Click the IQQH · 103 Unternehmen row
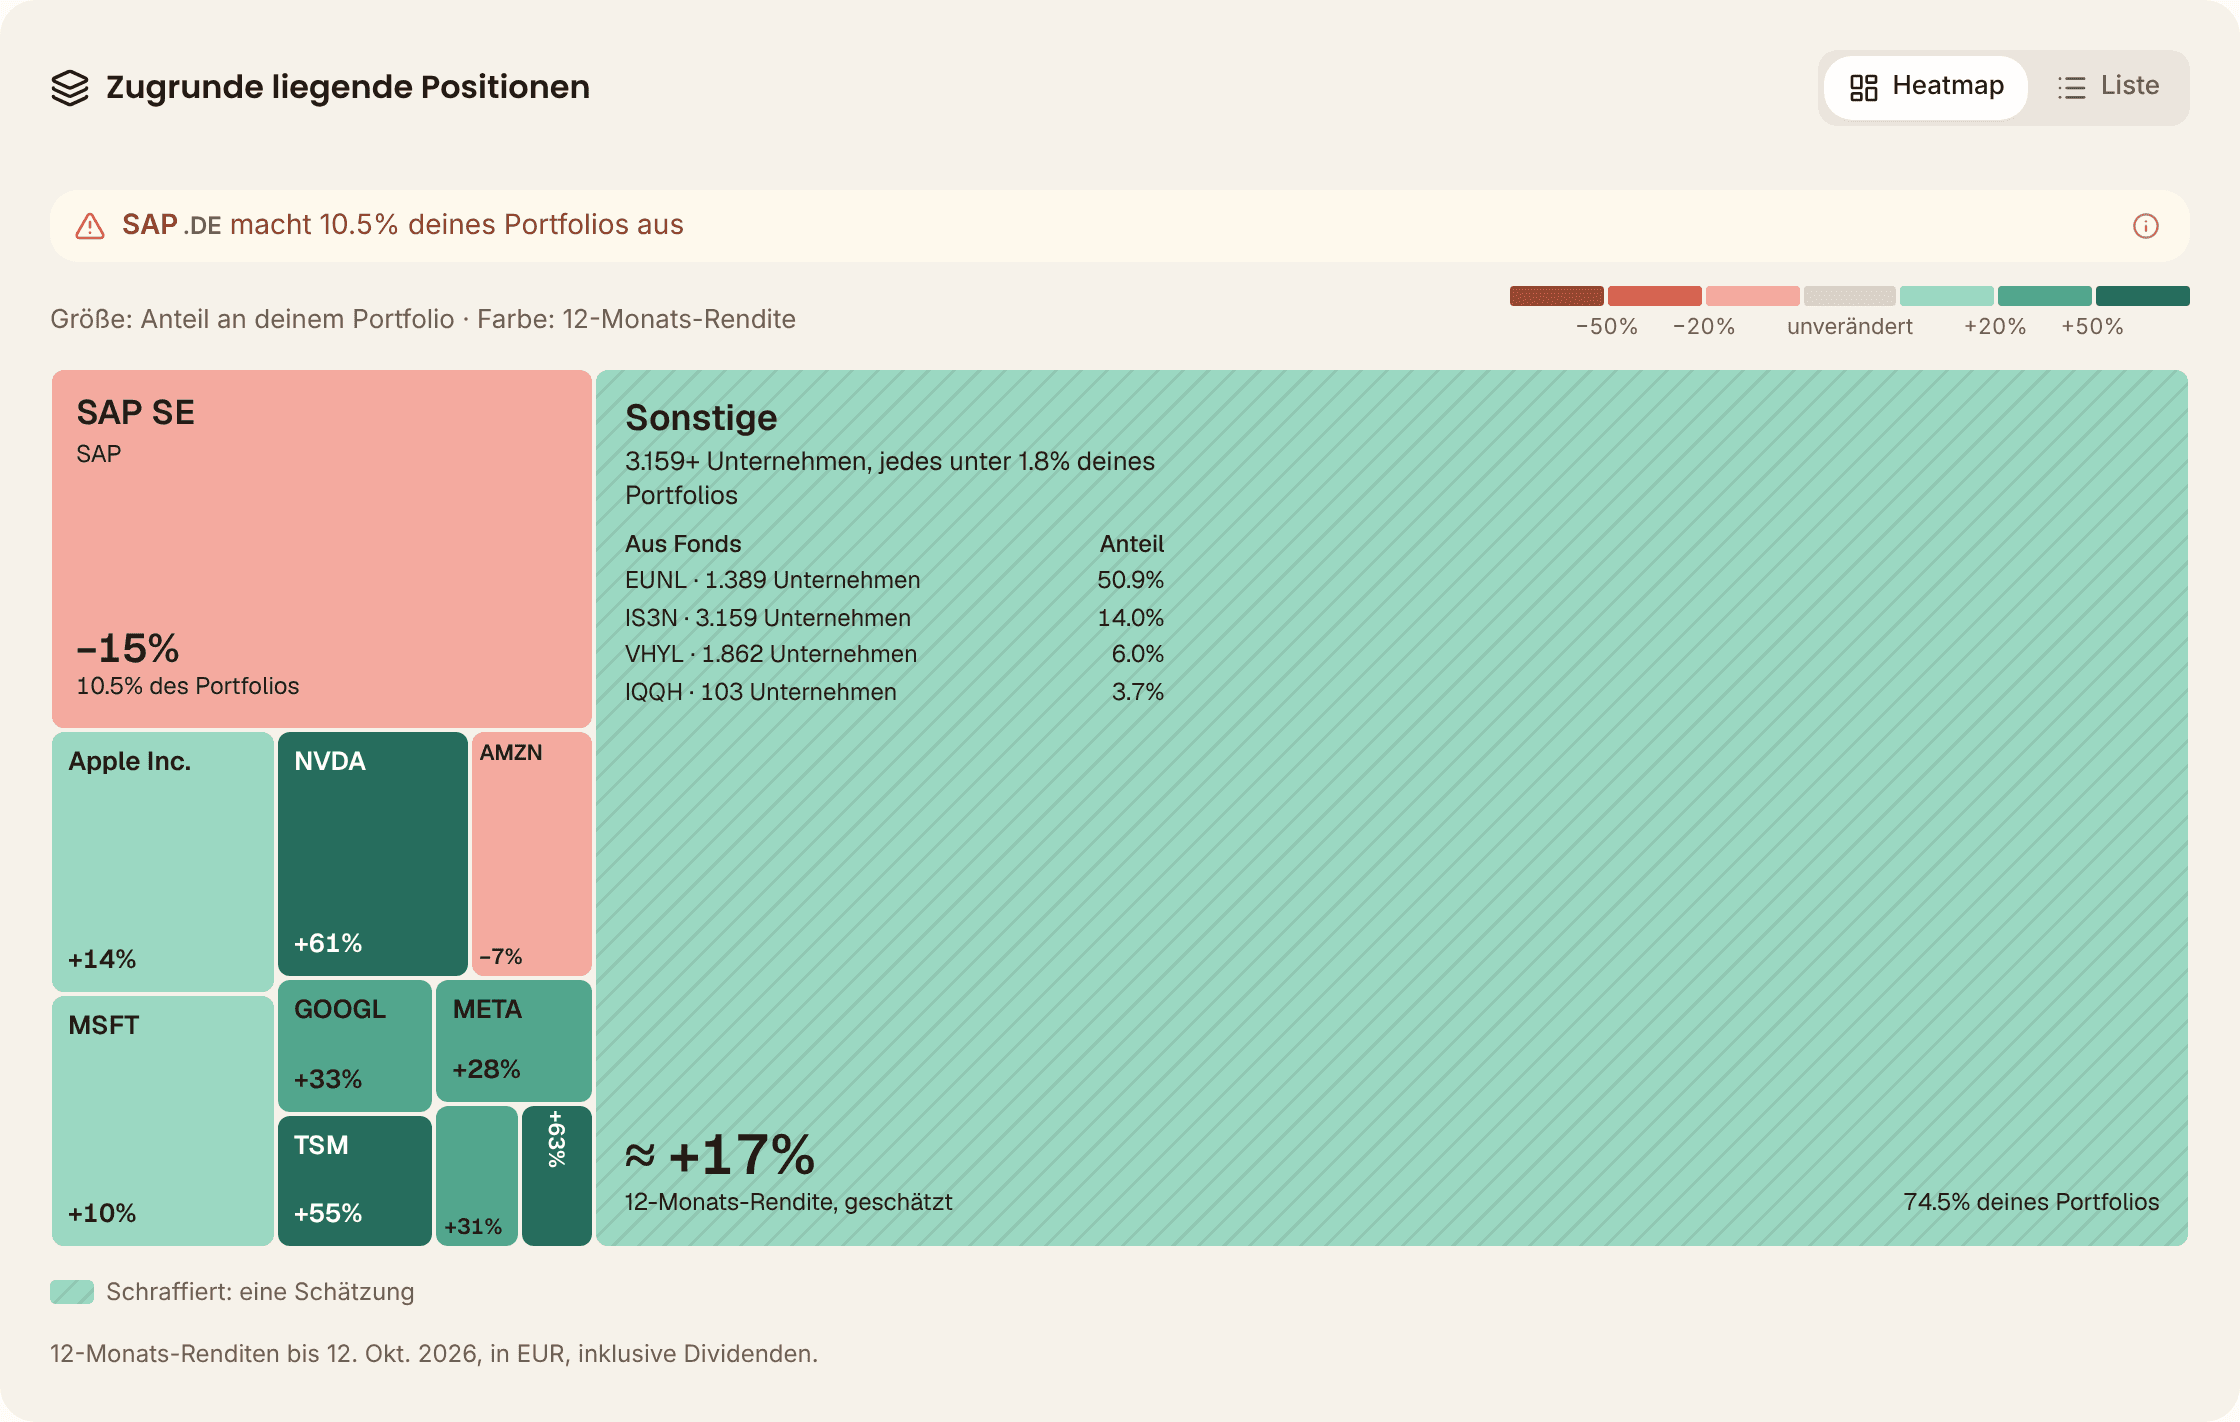The height and width of the screenshot is (1422, 2240). 894,692
